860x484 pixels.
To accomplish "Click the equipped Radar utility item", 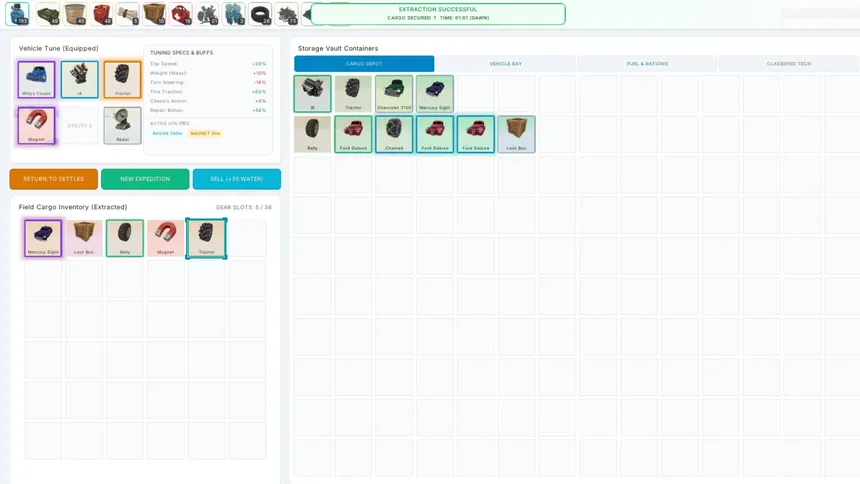I will click(122, 126).
